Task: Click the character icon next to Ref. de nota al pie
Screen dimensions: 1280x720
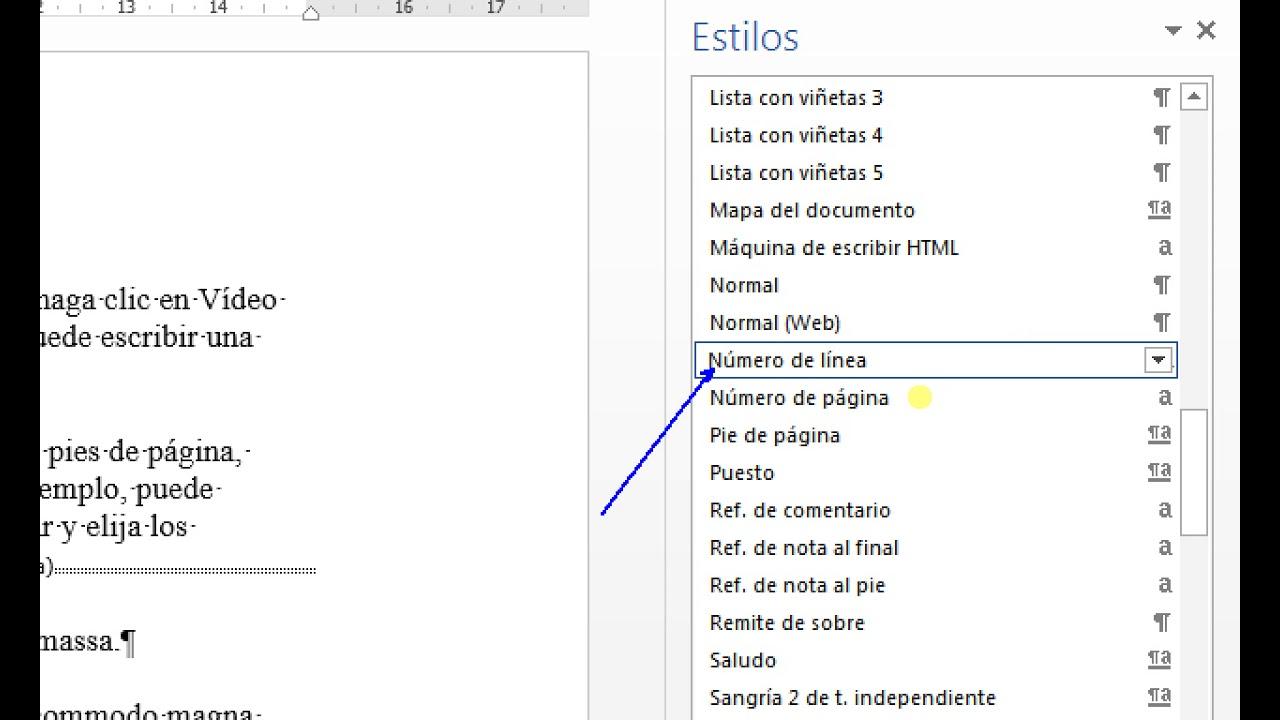Action: click(1165, 585)
